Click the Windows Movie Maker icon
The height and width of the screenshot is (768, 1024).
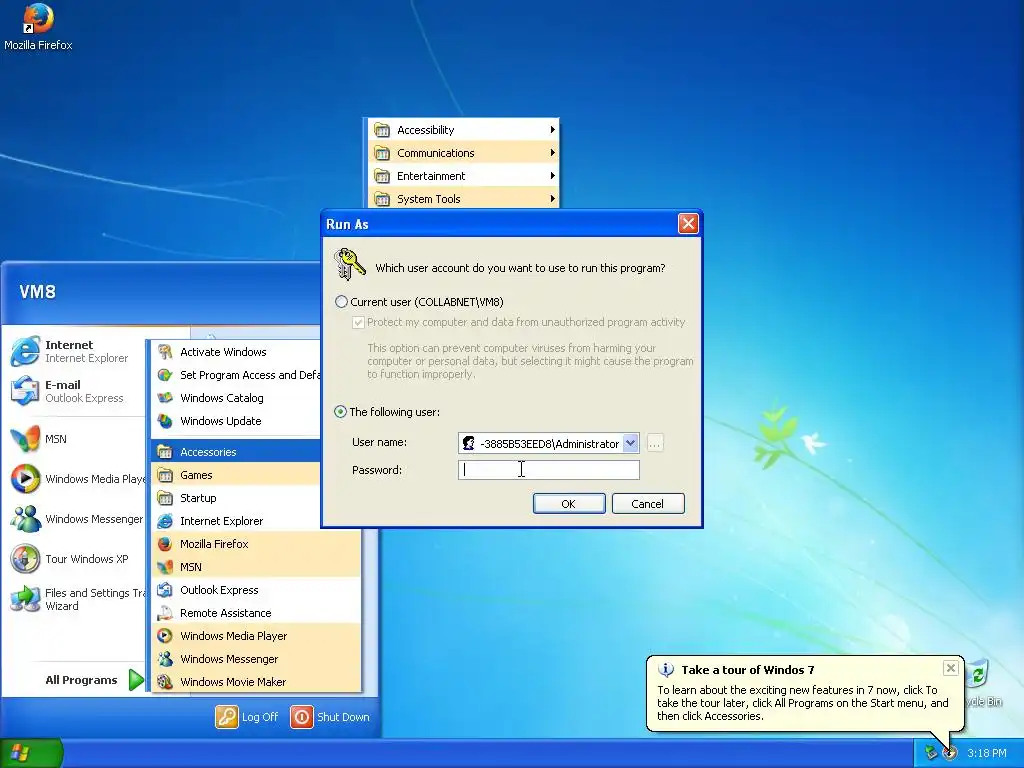tap(165, 682)
